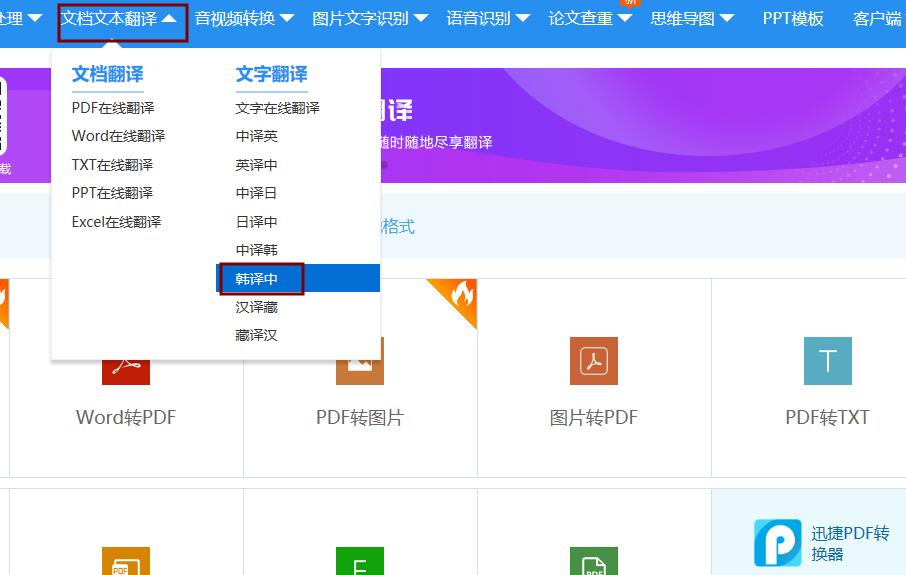Screen dimensions: 906x575
Task: Click the yellow PDF slideshow icon
Action: 125,561
